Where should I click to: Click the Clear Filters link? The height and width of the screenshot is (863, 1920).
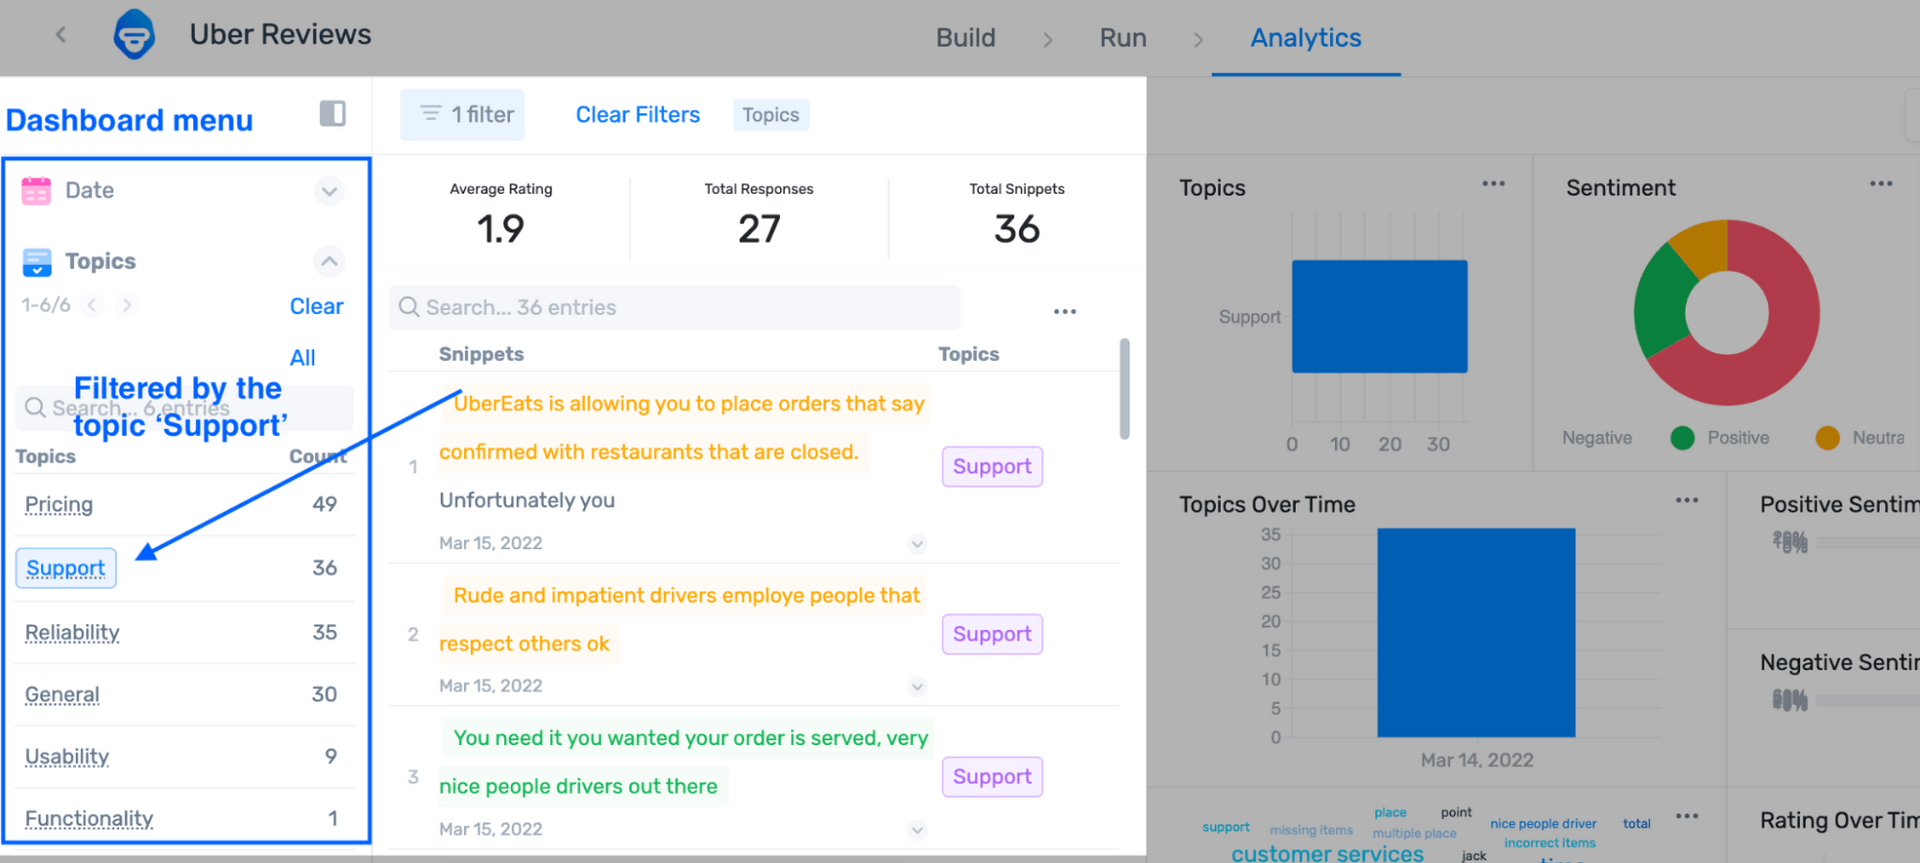637,115
